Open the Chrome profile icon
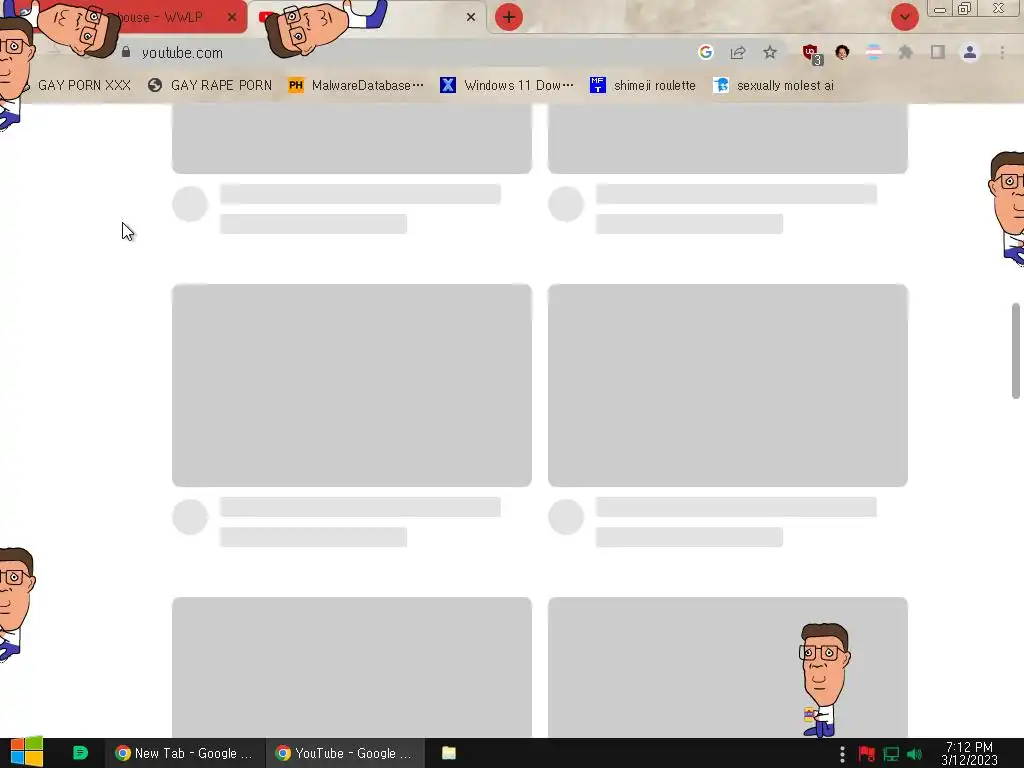1024x768 pixels. click(970, 52)
